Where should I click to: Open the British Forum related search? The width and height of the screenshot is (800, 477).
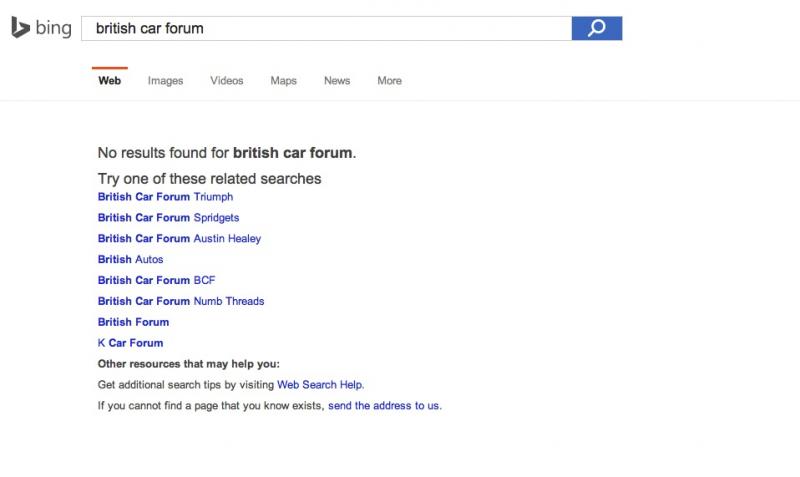click(x=133, y=322)
